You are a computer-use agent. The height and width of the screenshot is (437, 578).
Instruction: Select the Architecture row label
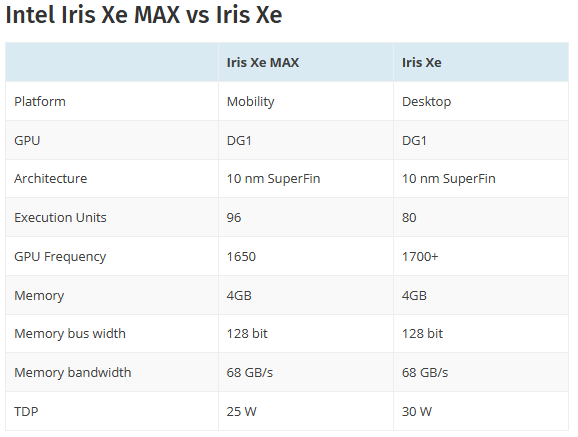[x=51, y=178]
